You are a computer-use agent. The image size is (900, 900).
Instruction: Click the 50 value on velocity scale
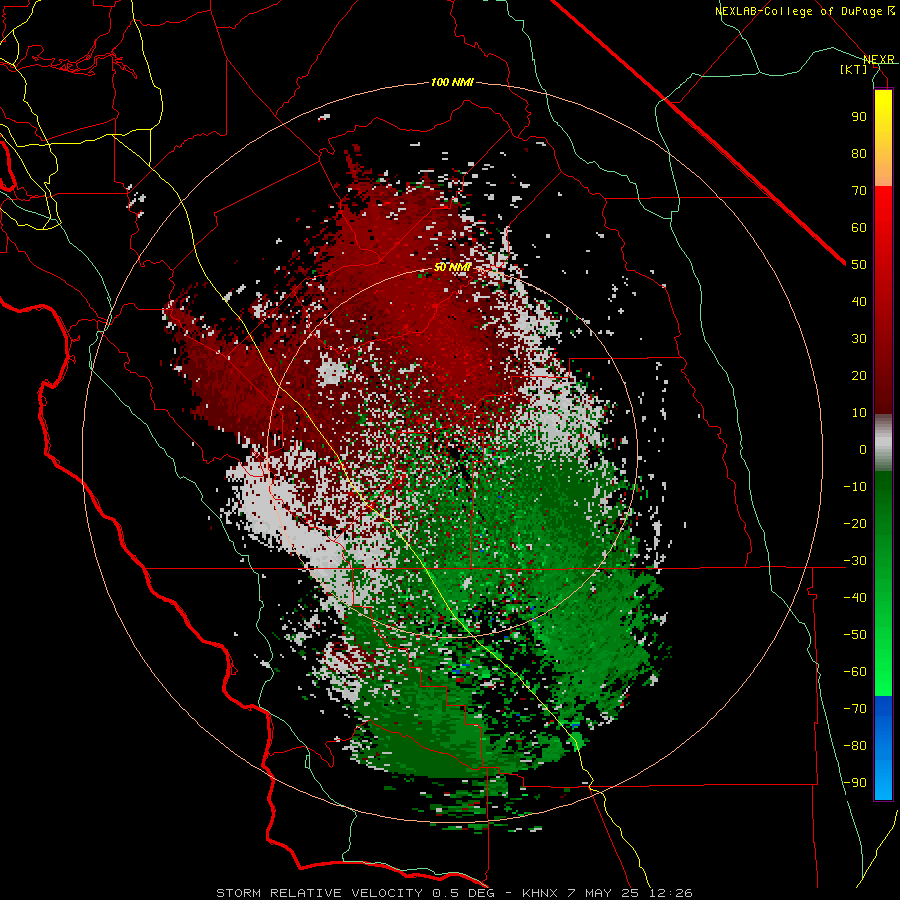pos(859,265)
